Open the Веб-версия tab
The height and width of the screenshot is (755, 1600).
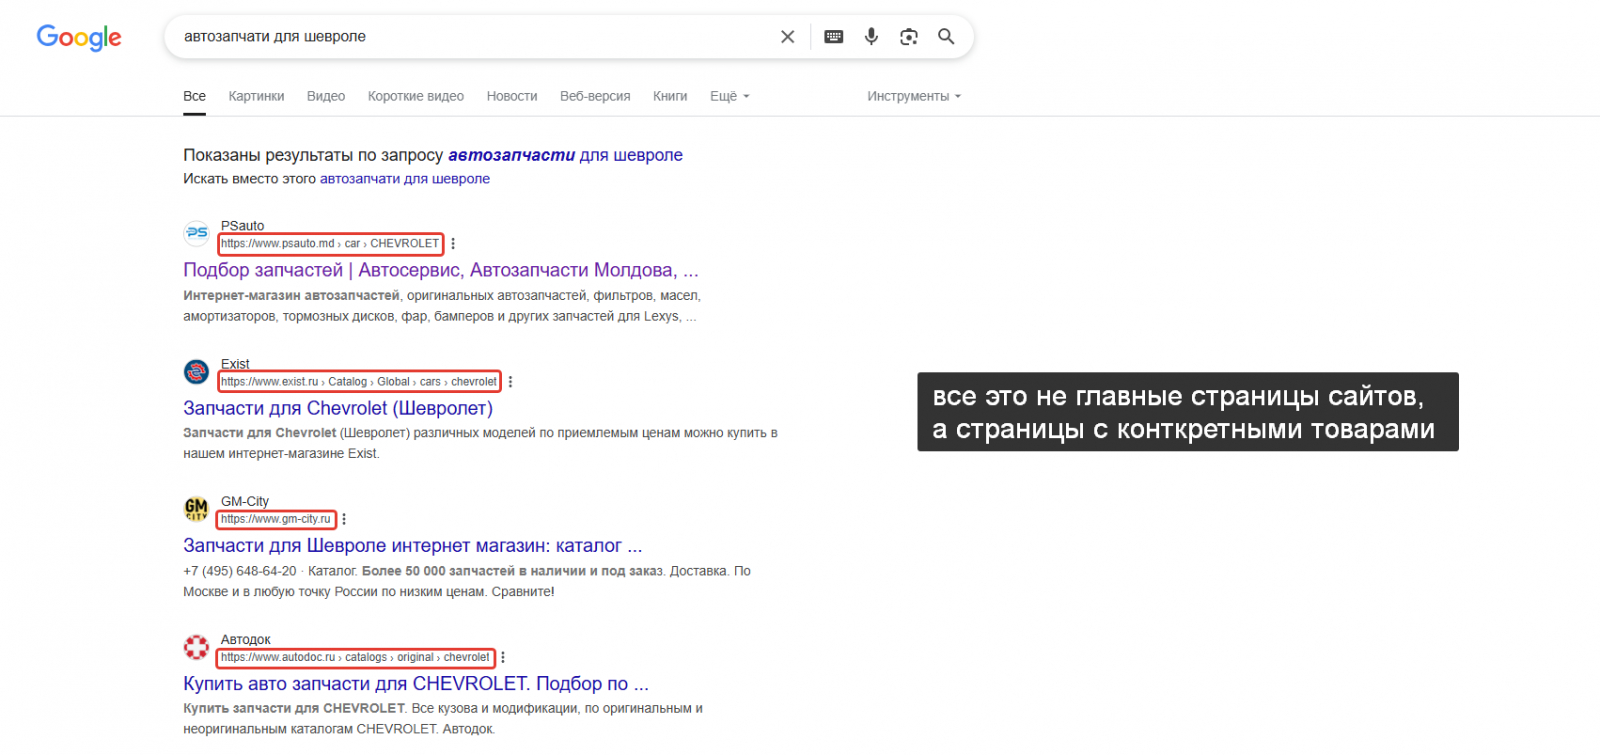(x=595, y=96)
